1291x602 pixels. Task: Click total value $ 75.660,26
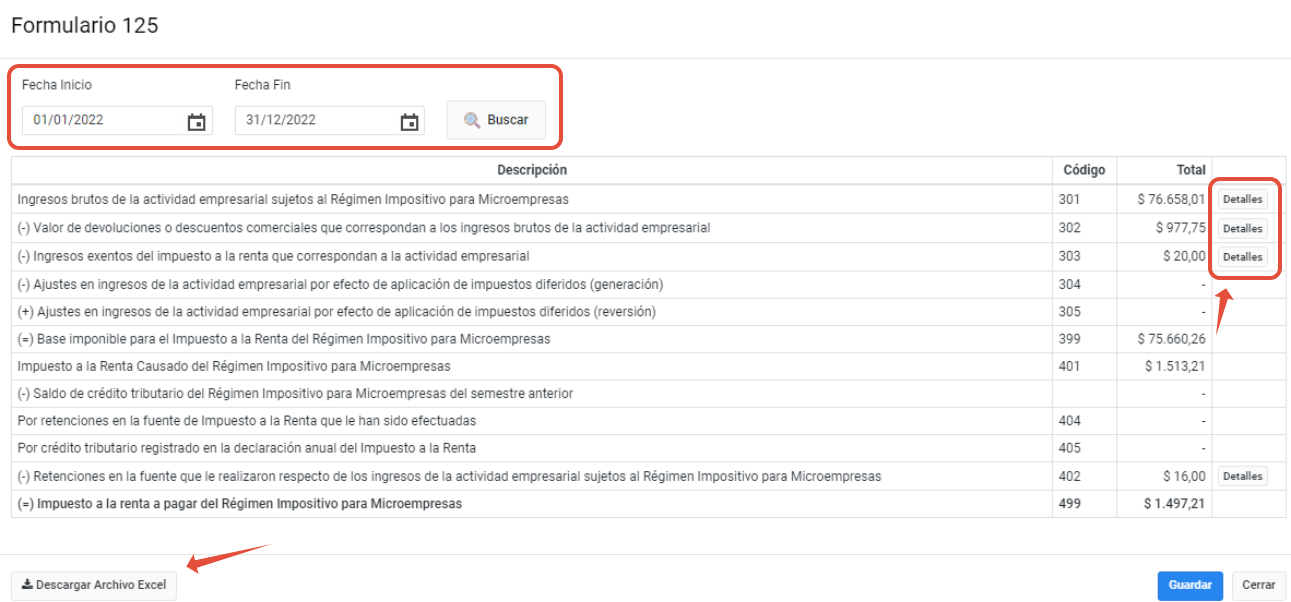1171,339
